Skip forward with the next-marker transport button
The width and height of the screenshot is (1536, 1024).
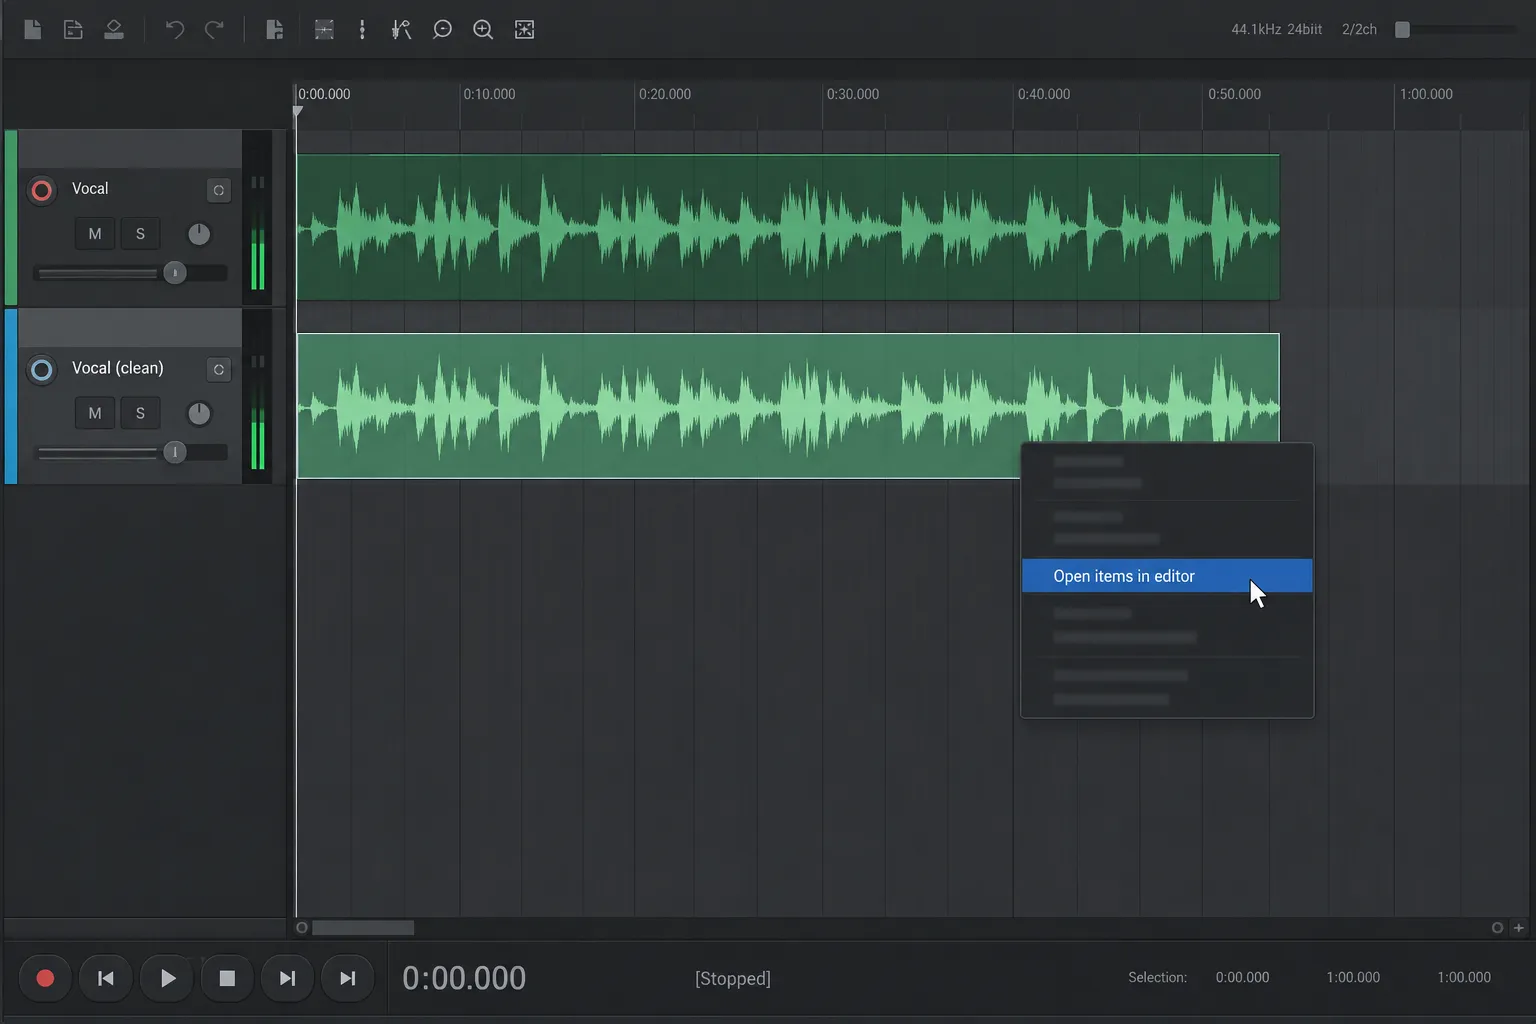coord(287,978)
